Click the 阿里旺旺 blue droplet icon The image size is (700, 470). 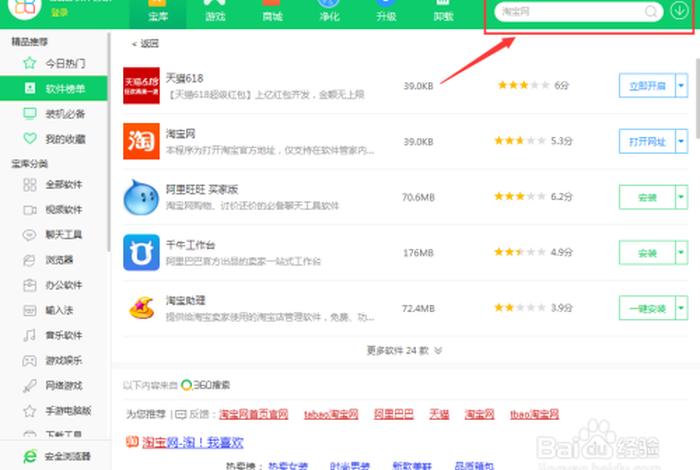coord(141,197)
